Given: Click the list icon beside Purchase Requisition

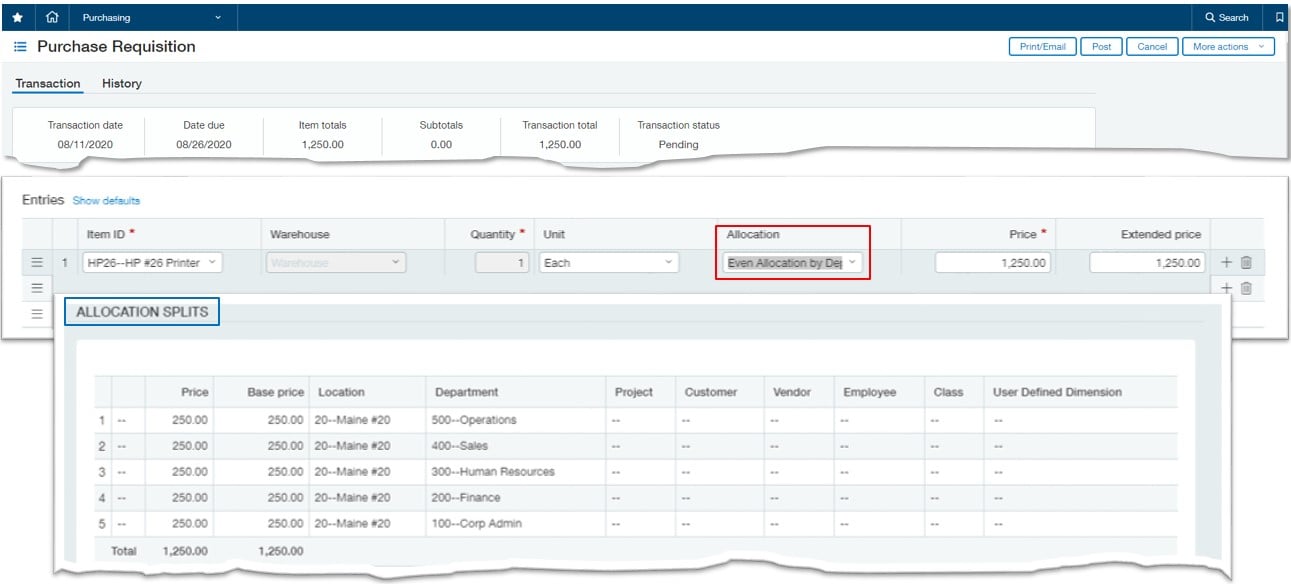Looking at the screenshot, I should pyautogui.click(x=20, y=47).
